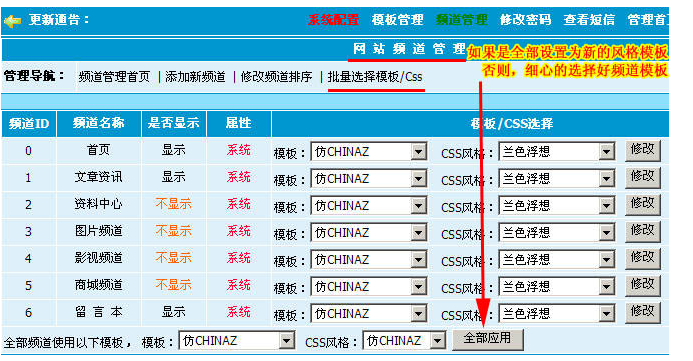Expand 模板 dropdown for 图片频道 row
The image size is (693, 361).
[x=369, y=232]
